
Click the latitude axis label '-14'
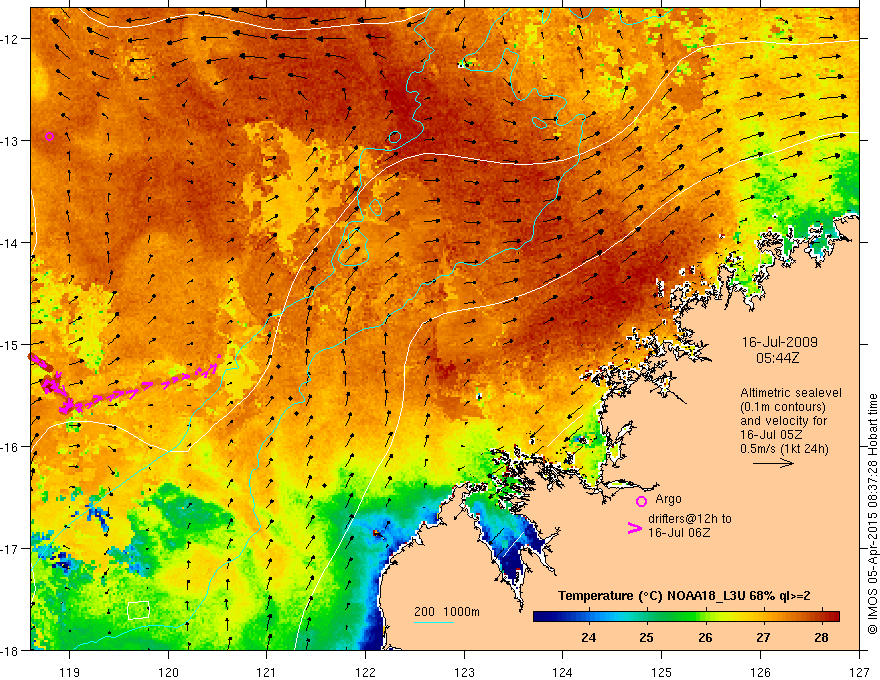click(x=10, y=243)
